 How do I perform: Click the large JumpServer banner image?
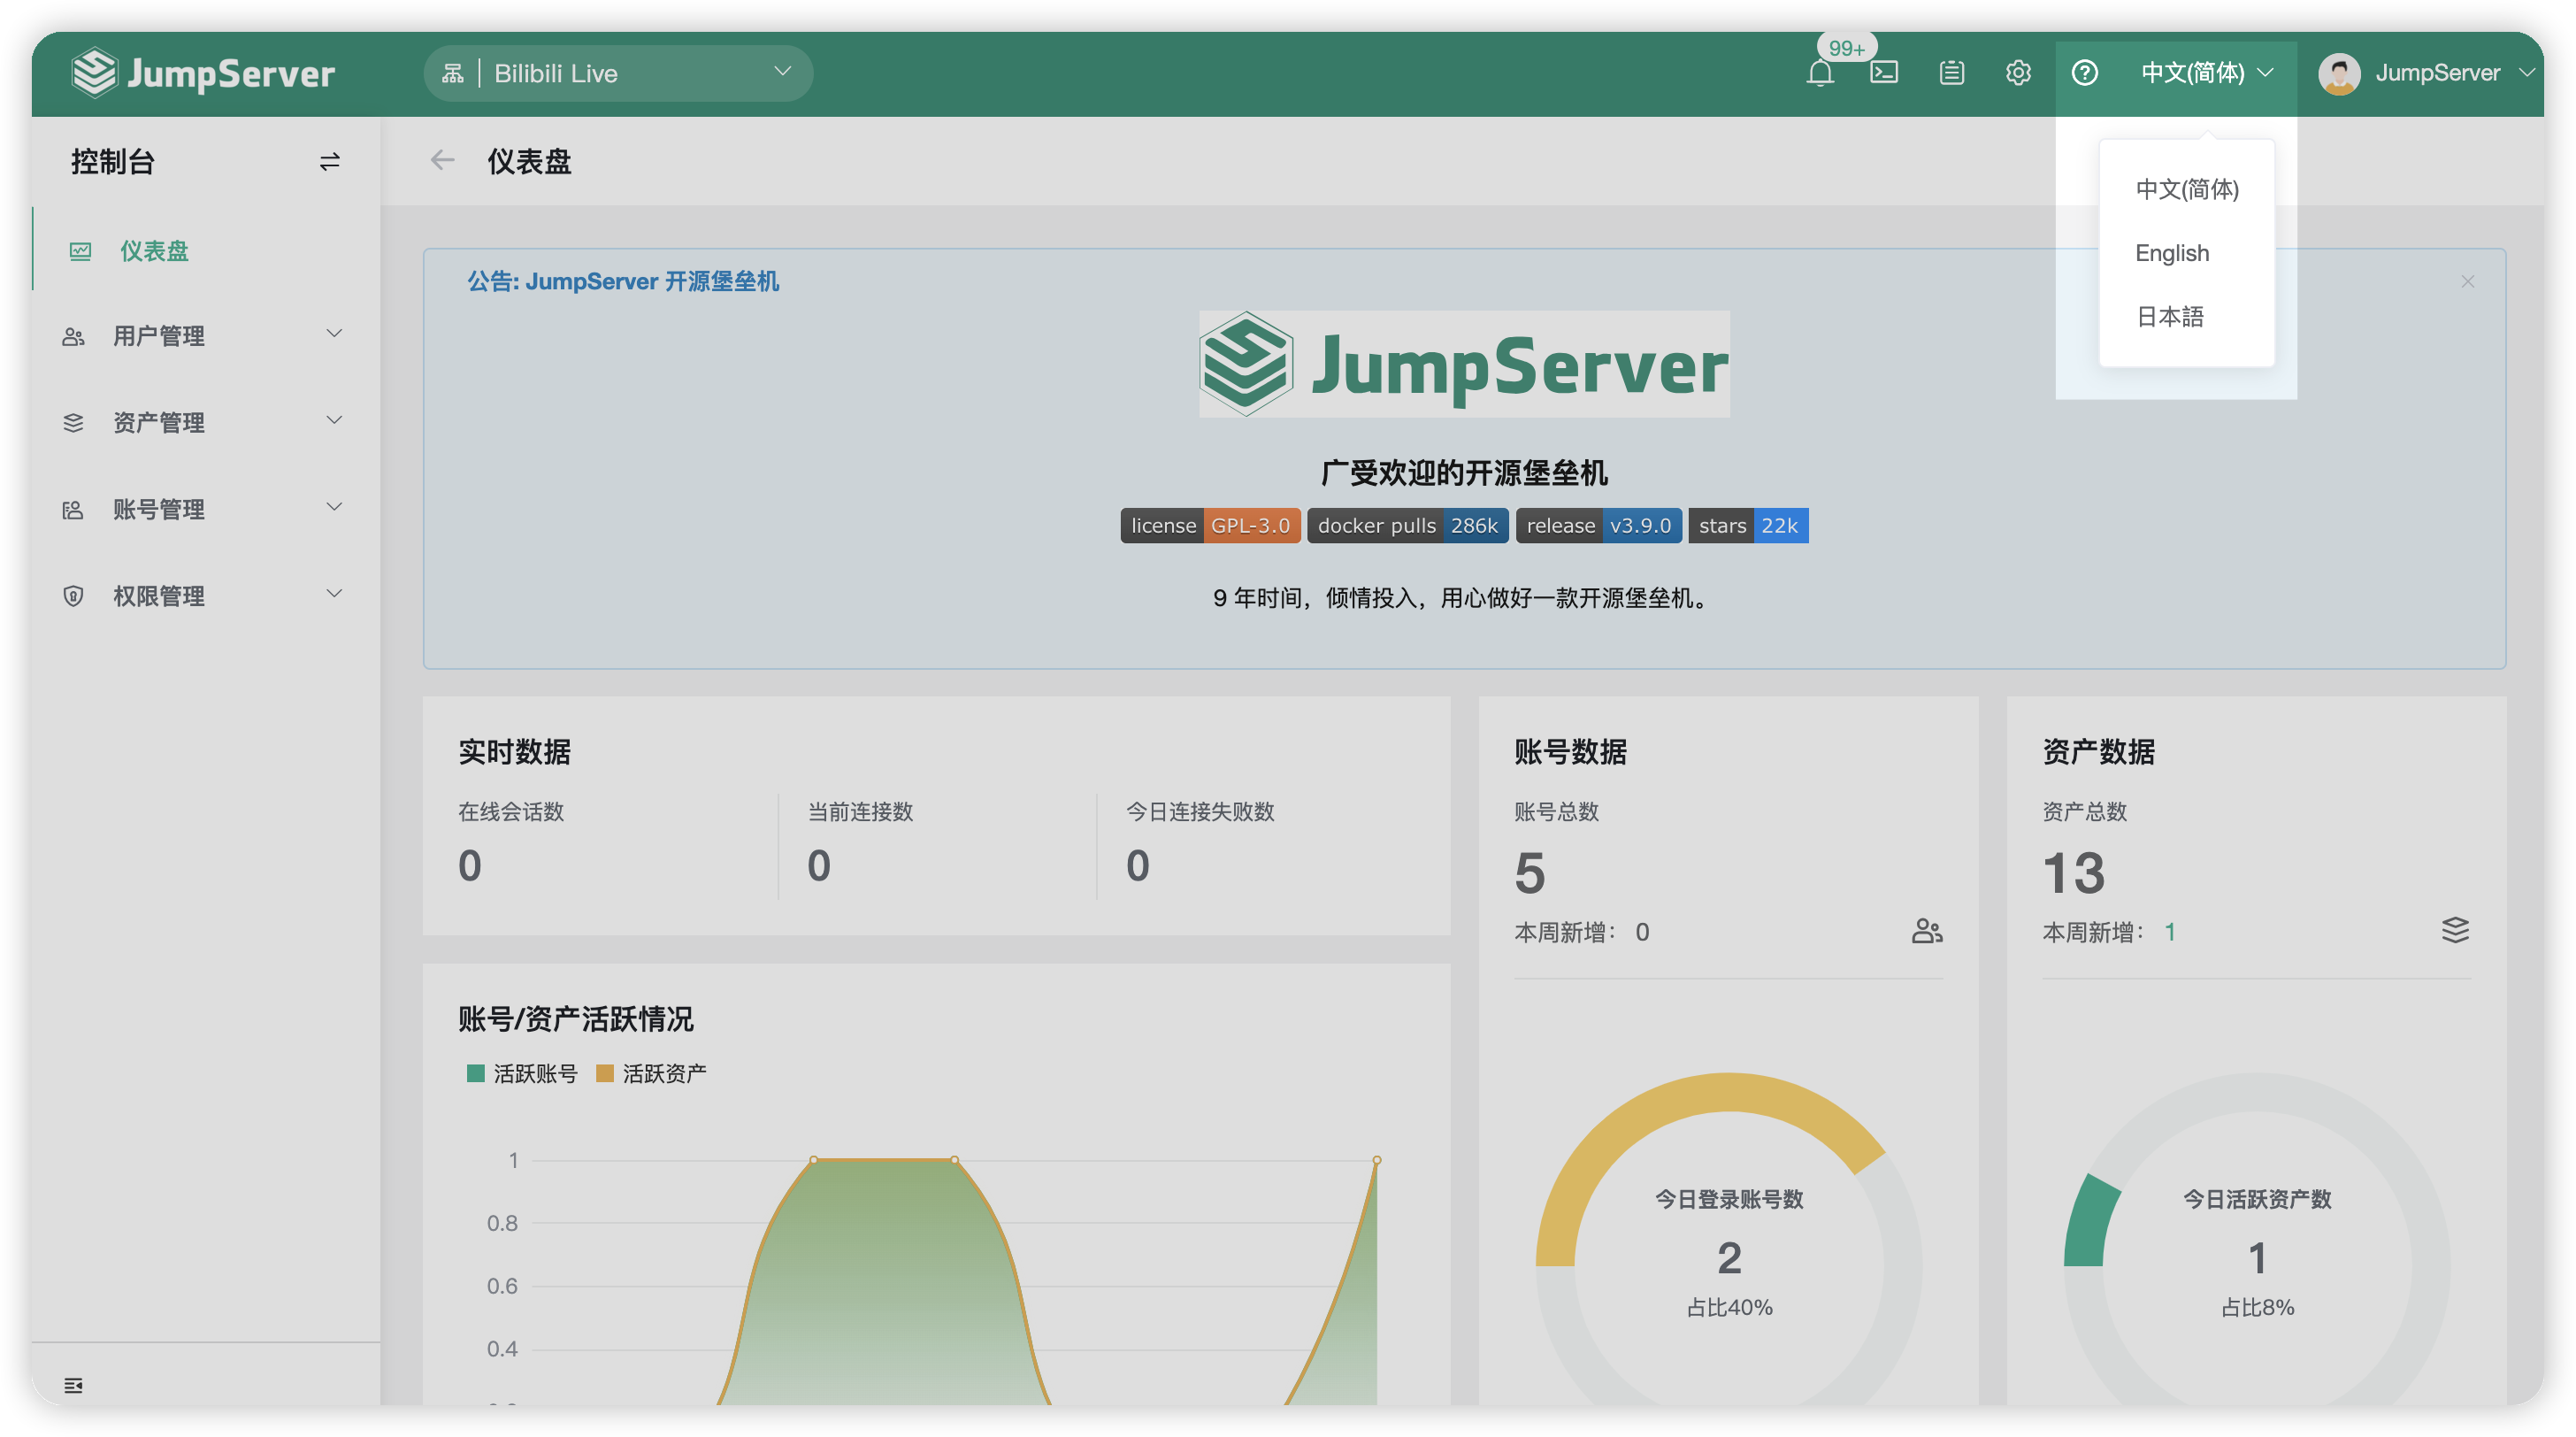[x=1464, y=364]
